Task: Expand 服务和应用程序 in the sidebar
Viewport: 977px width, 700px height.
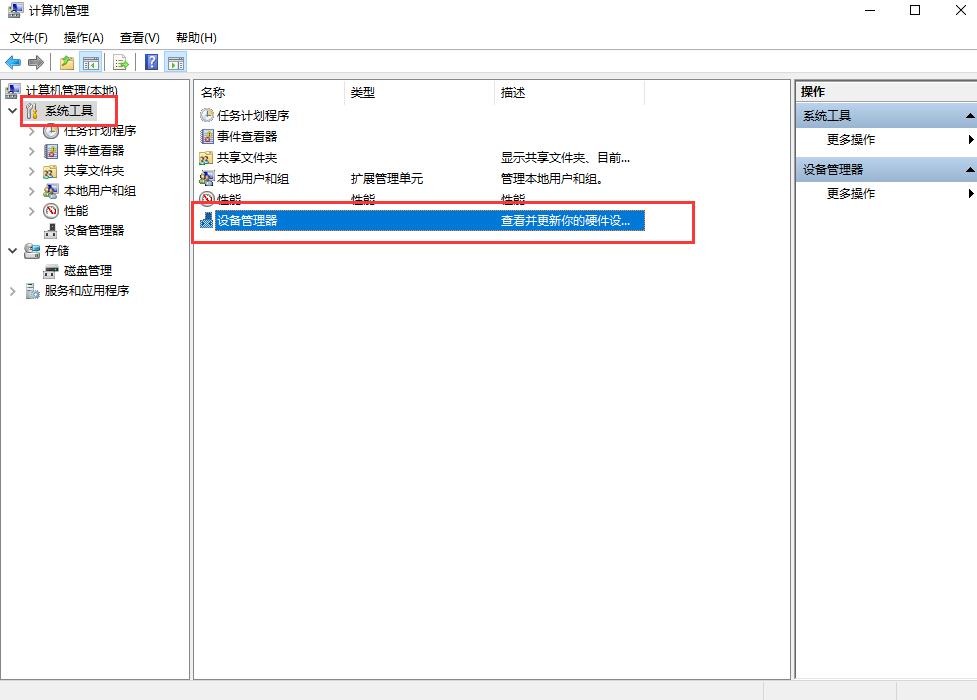Action: tap(10, 291)
